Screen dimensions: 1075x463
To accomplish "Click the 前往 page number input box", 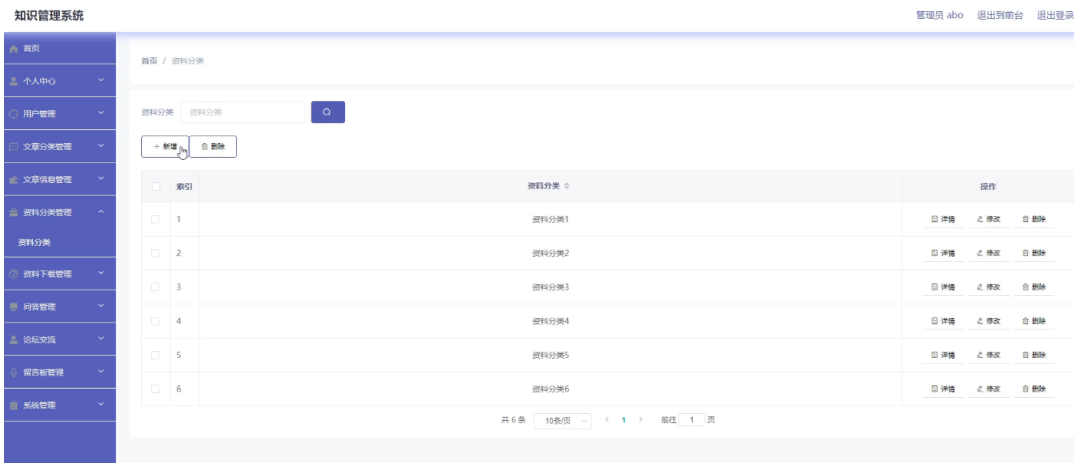I will (692, 419).
